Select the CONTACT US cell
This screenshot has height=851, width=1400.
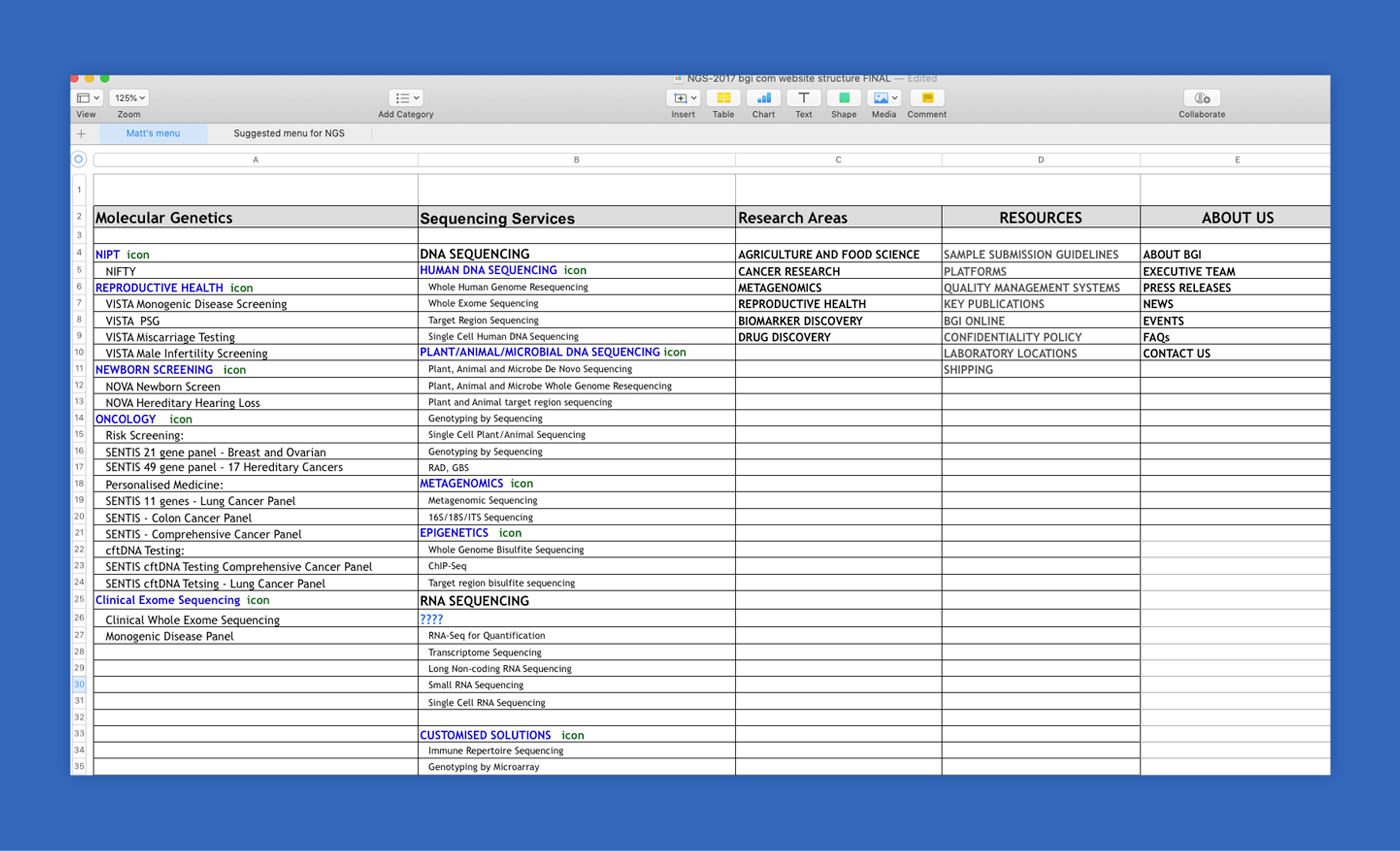[1237, 353]
